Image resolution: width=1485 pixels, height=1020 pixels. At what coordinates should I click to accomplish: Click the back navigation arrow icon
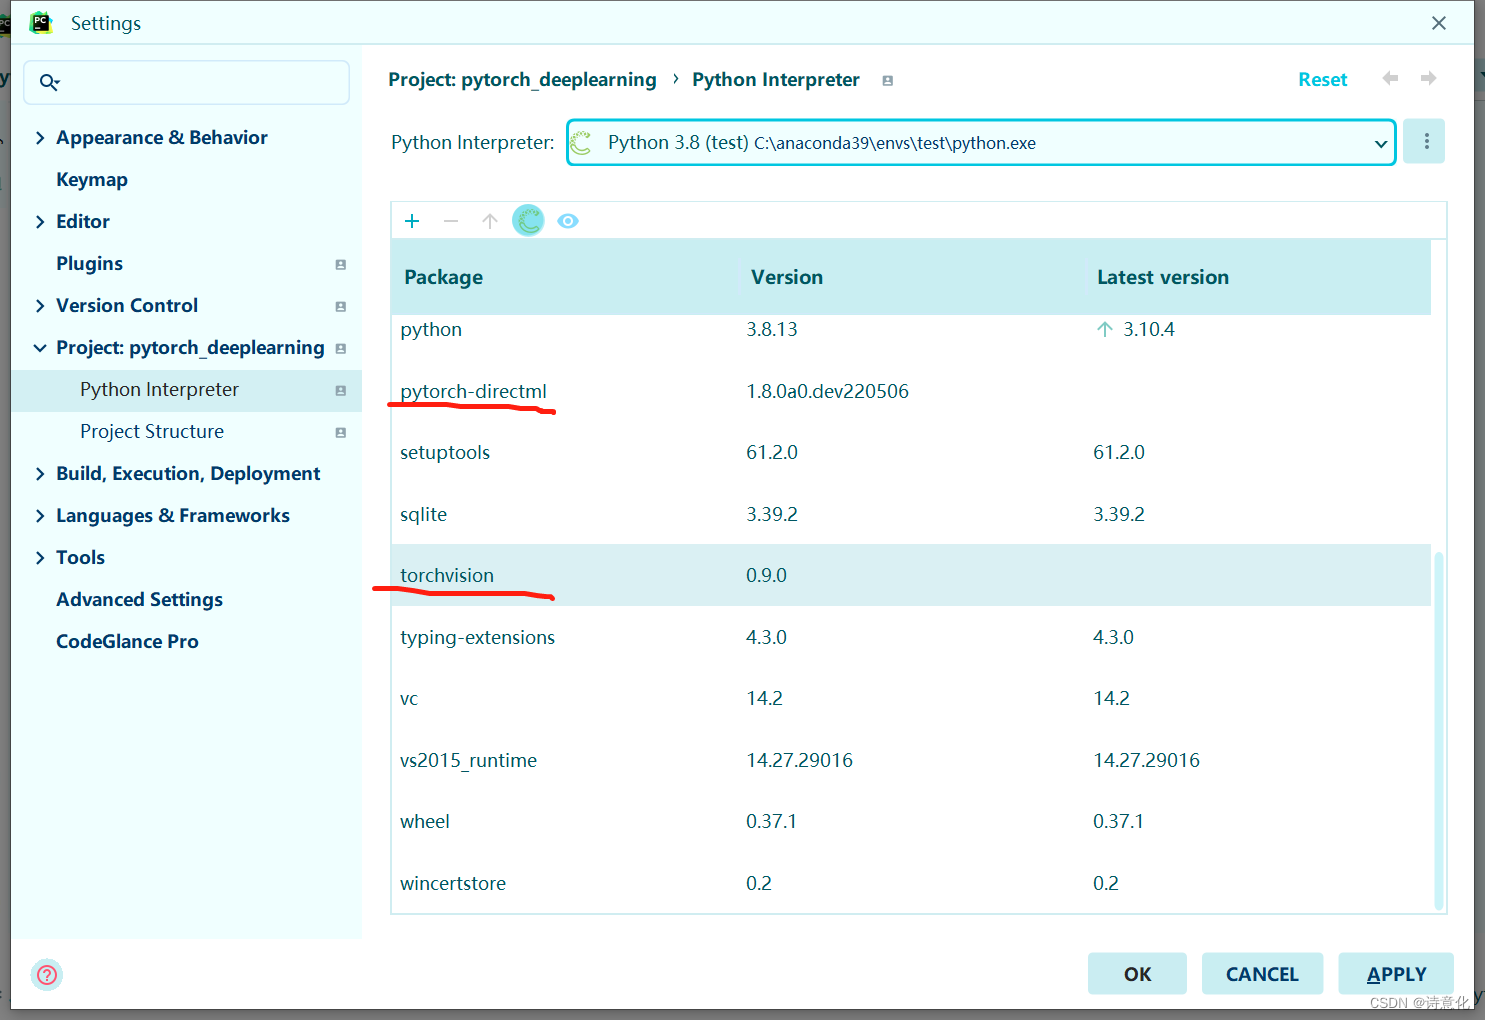1390,78
